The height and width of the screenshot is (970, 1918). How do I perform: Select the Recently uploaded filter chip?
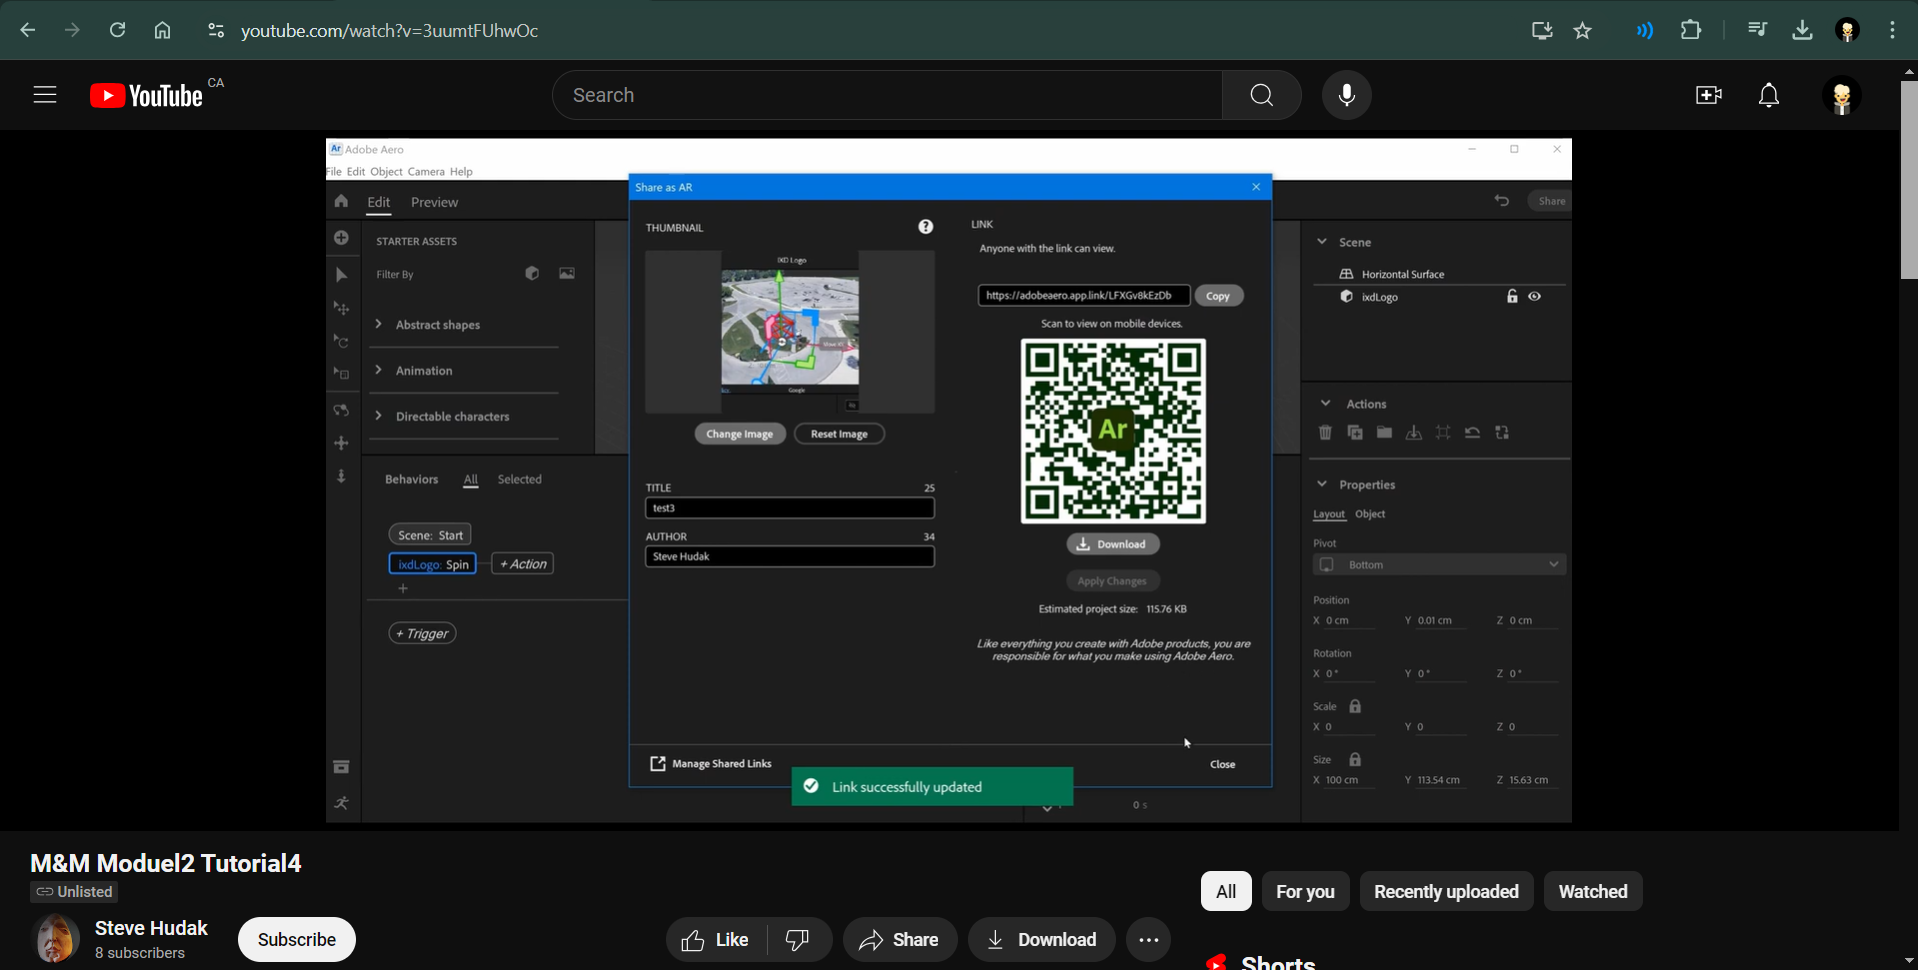pyautogui.click(x=1445, y=891)
